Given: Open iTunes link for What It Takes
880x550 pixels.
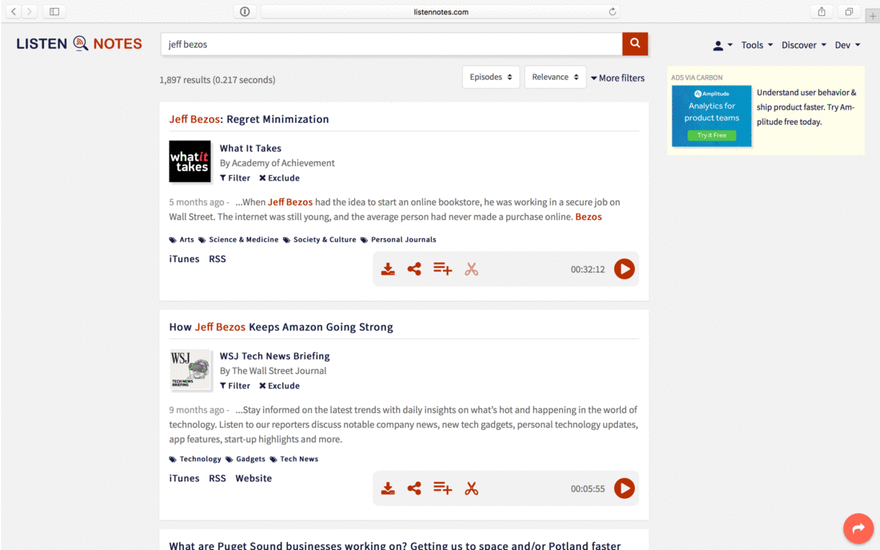Looking at the screenshot, I should (184, 259).
